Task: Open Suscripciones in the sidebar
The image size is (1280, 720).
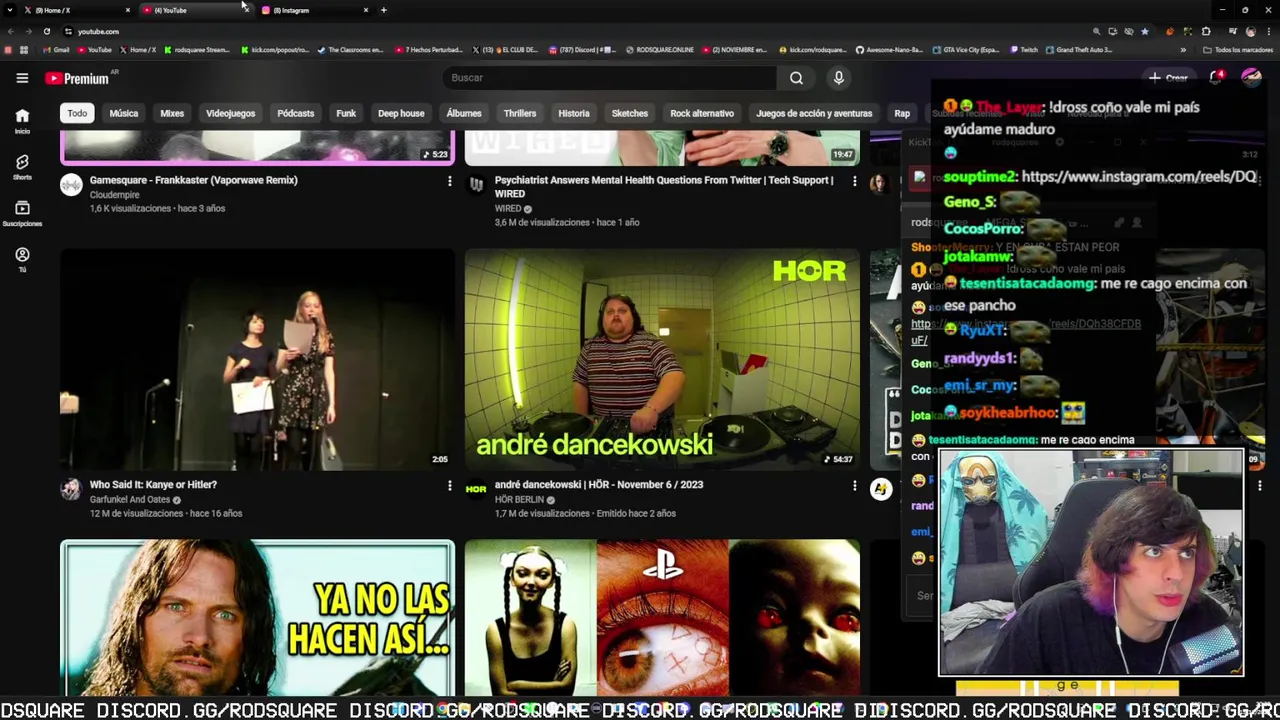Action: 22,213
